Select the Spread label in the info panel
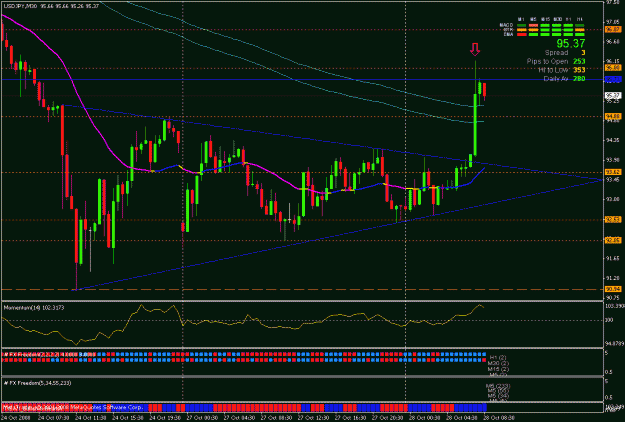This screenshot has width=625, height=422. coord(556,53)
